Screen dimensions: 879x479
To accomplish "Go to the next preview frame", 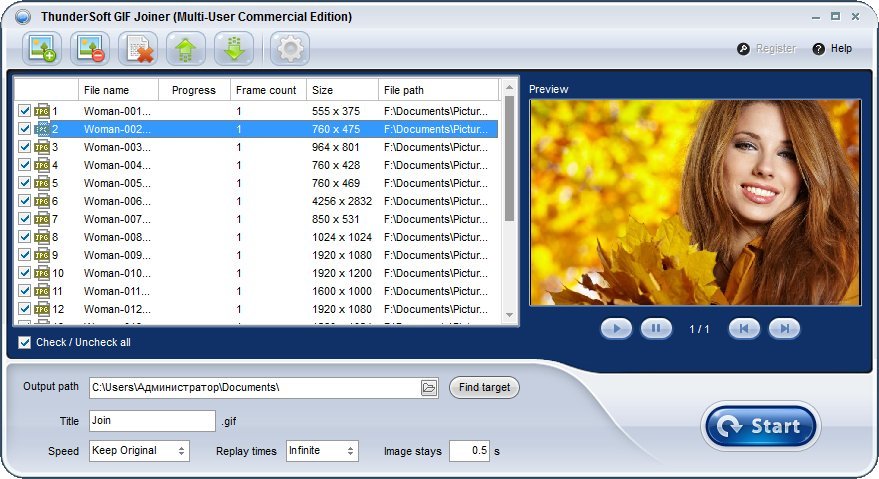I will click(784, 329).
